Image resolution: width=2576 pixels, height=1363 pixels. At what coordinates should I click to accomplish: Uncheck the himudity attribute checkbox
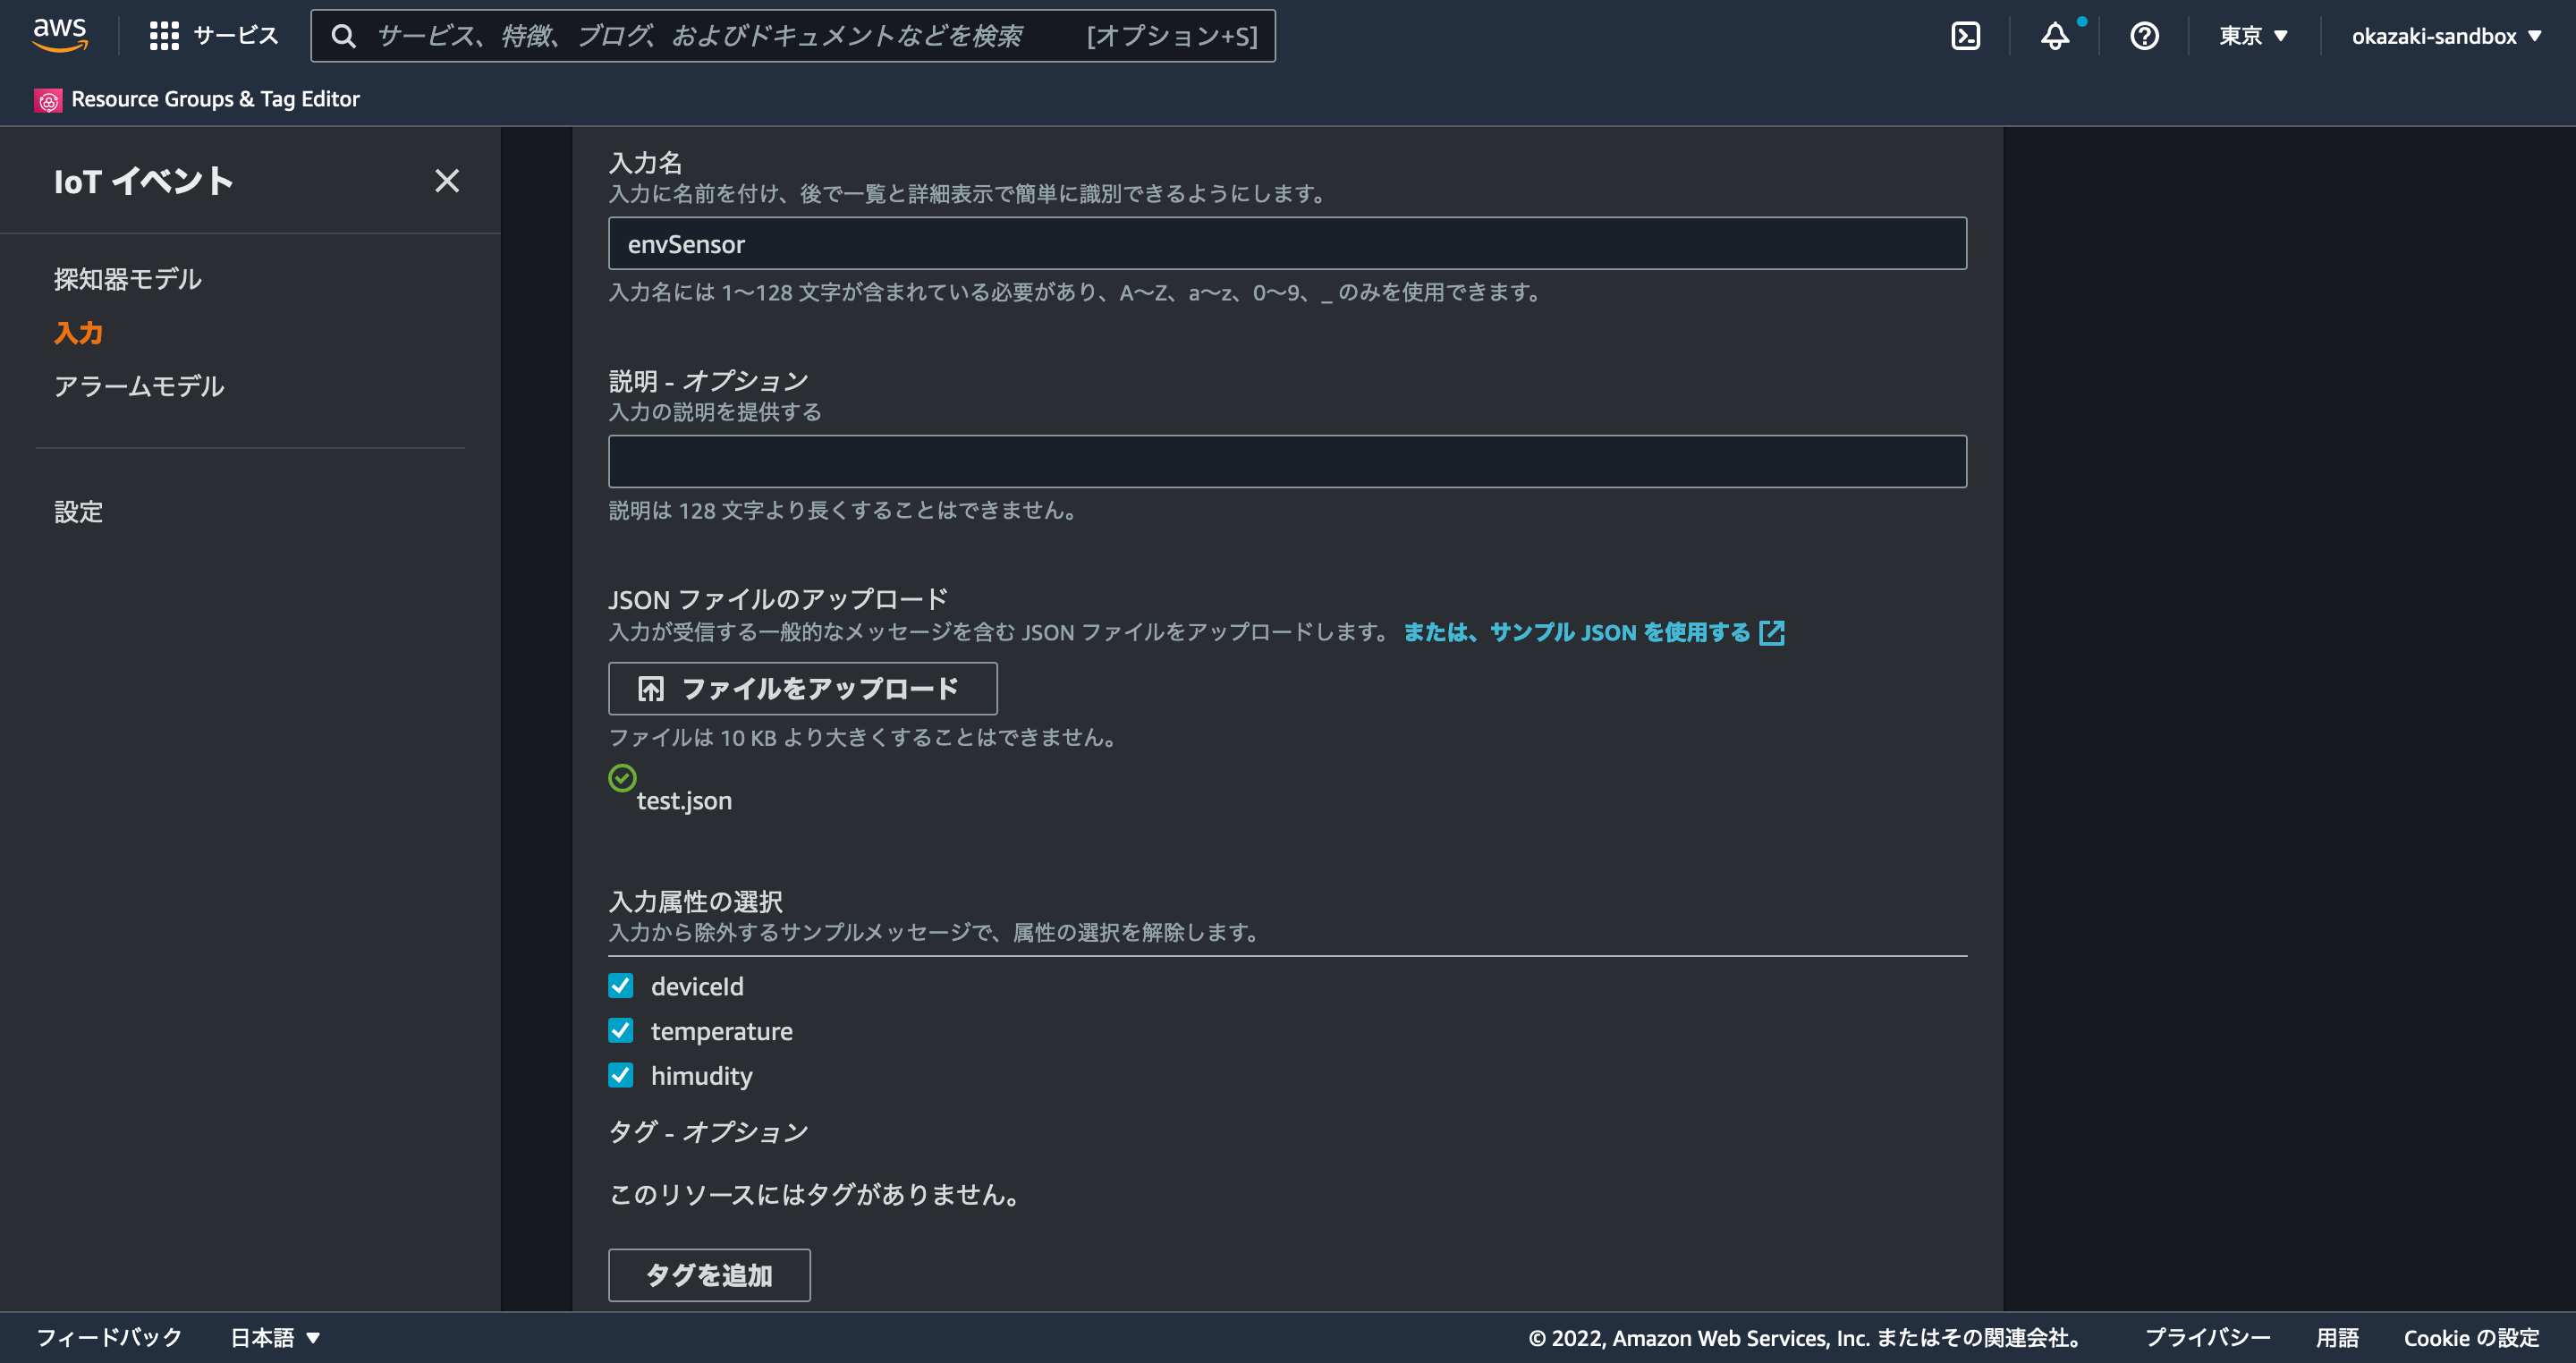pyautogui.click(x=620, y=1075)
